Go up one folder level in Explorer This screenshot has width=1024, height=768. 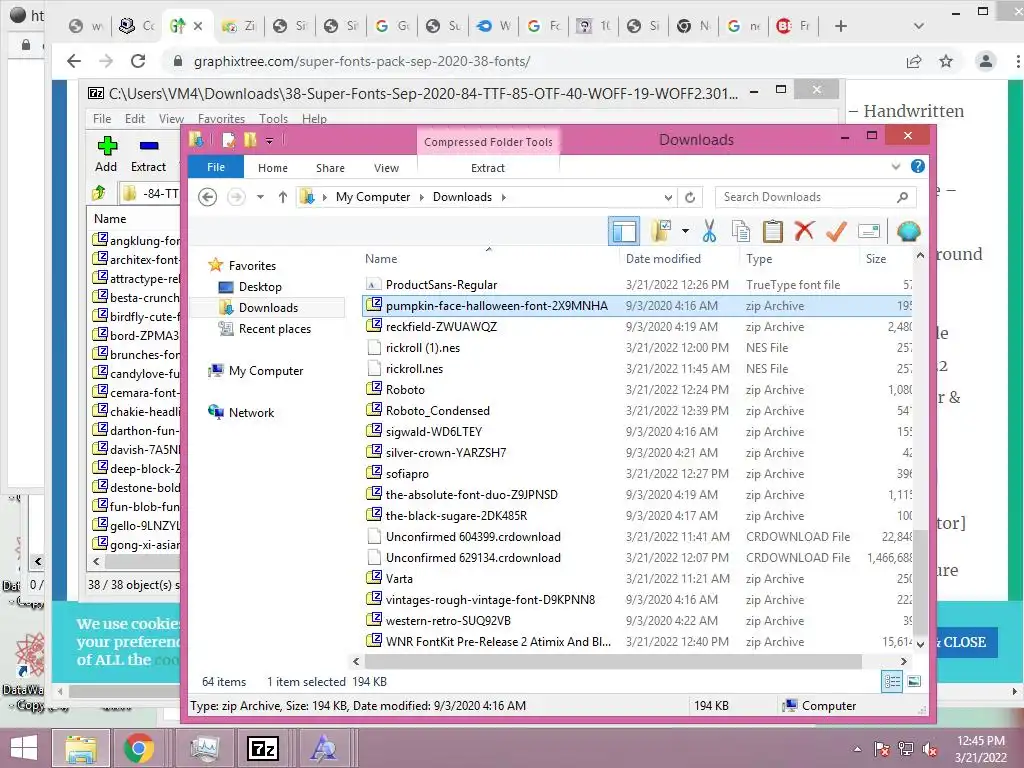[283, 197]
